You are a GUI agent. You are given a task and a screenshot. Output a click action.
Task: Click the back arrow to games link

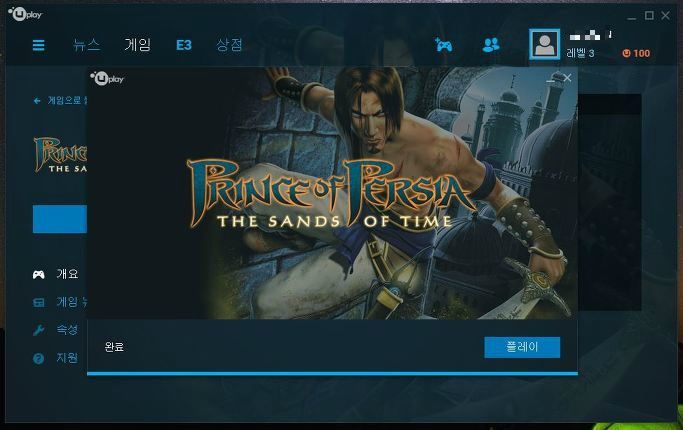pos(60,101)
